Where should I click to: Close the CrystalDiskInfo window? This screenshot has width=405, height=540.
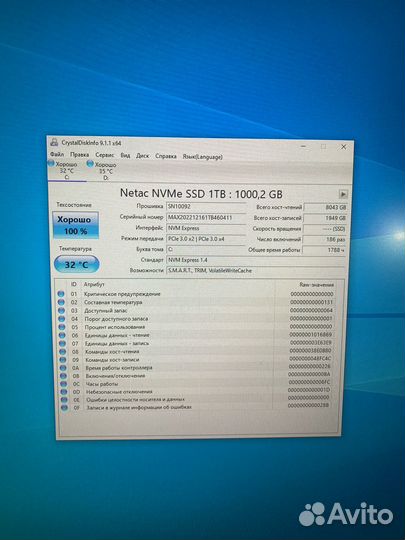(x=343, y=147)
